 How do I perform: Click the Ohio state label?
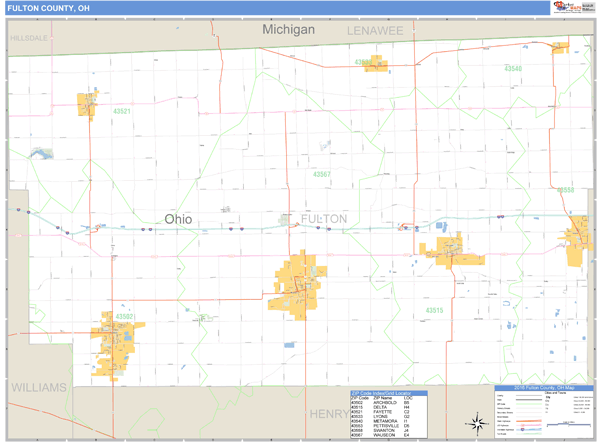[x=178, y=219]
